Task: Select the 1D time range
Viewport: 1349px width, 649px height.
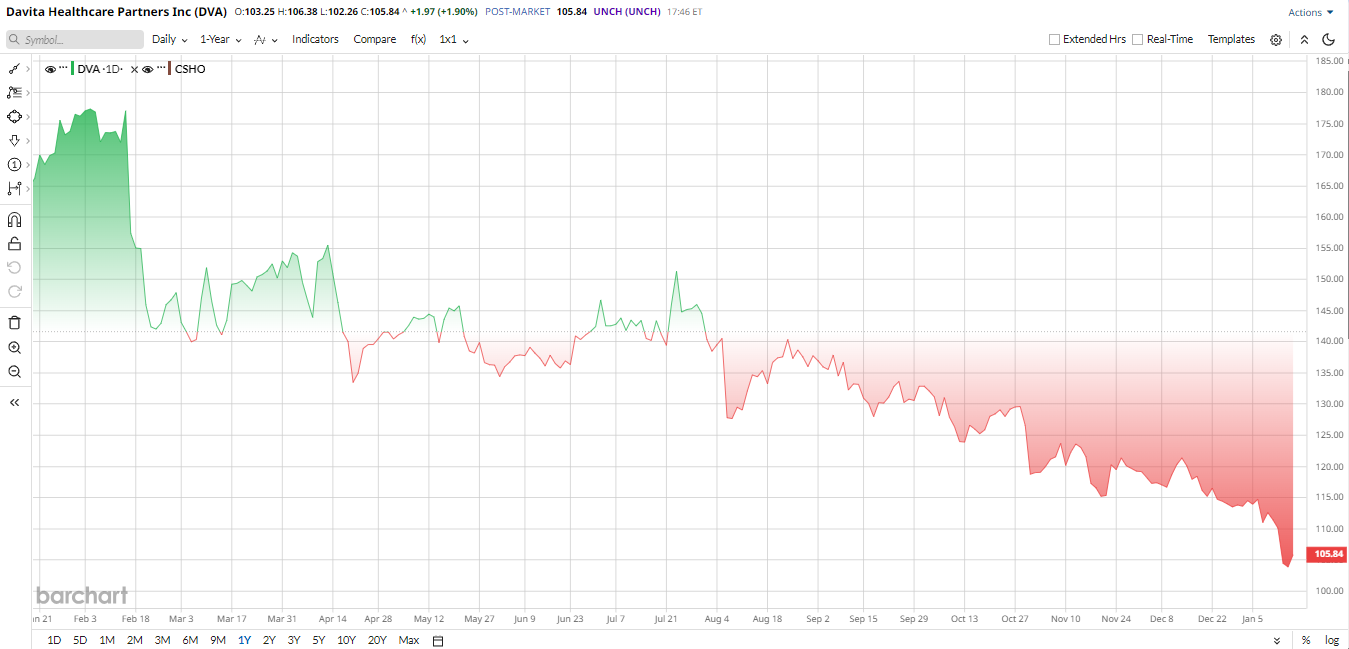Action: (54, 640)
